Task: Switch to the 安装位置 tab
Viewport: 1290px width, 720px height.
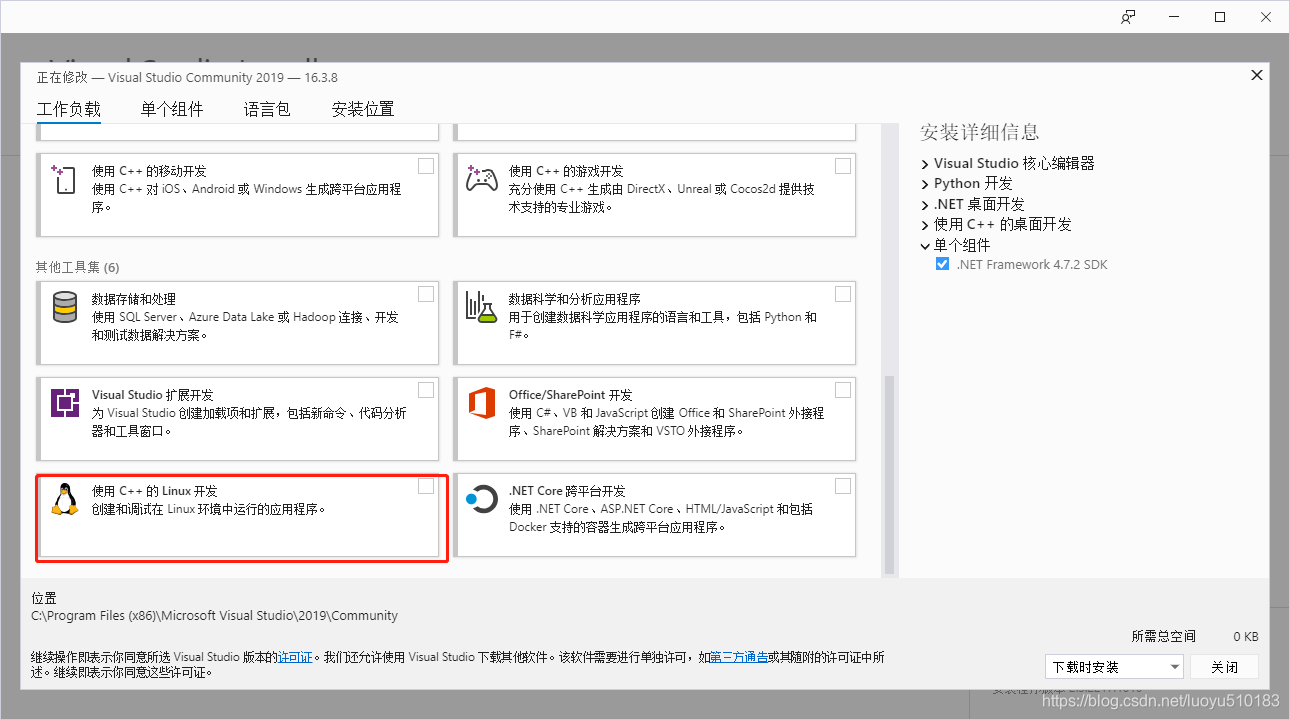Action: click(363, 110)
